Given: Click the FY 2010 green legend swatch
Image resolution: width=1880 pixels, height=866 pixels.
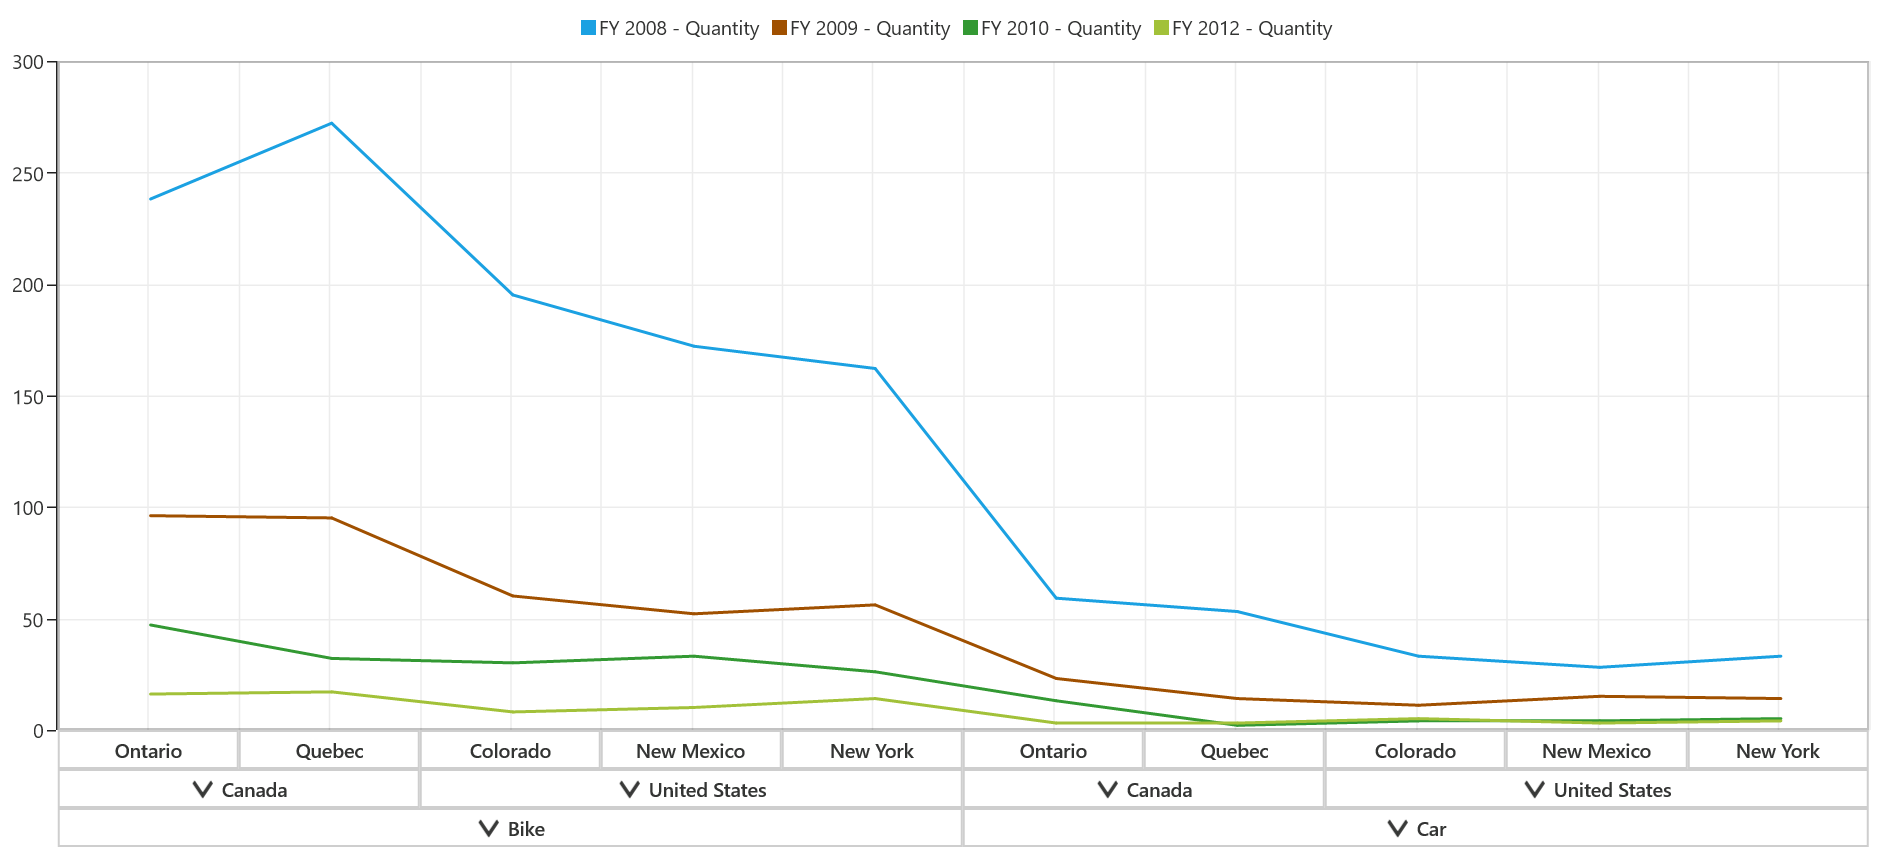Looking at the screenshot, I should click(970, 28).
